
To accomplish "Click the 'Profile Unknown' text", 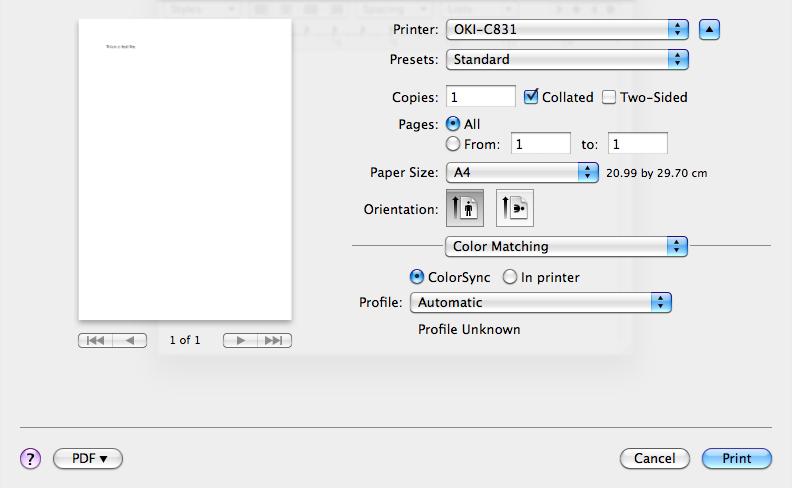I will point(469,329).
